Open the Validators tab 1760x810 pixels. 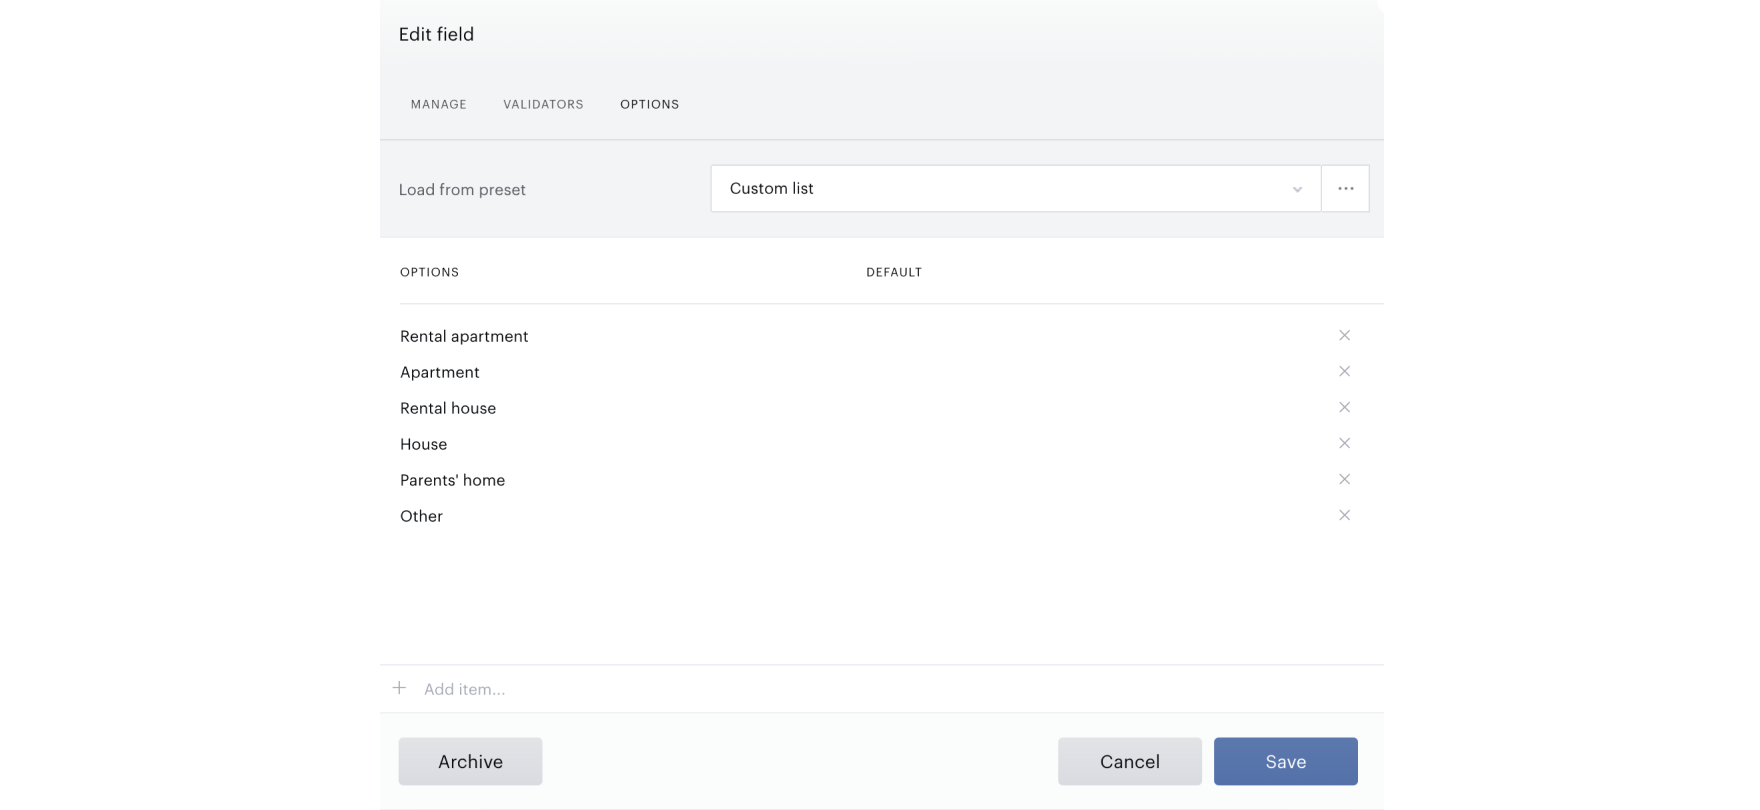point(543,104)
